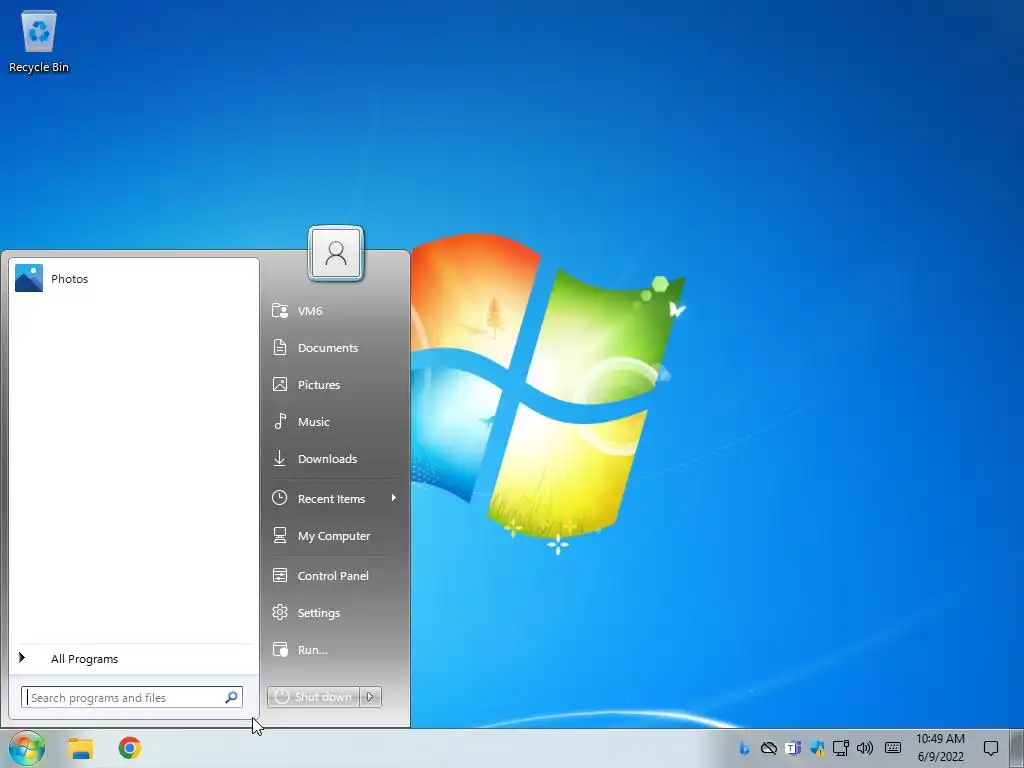The width and height of the screenshot is (1024, 768).
Task: Click the user account picture in the Start menu
Action: (336, 253)
